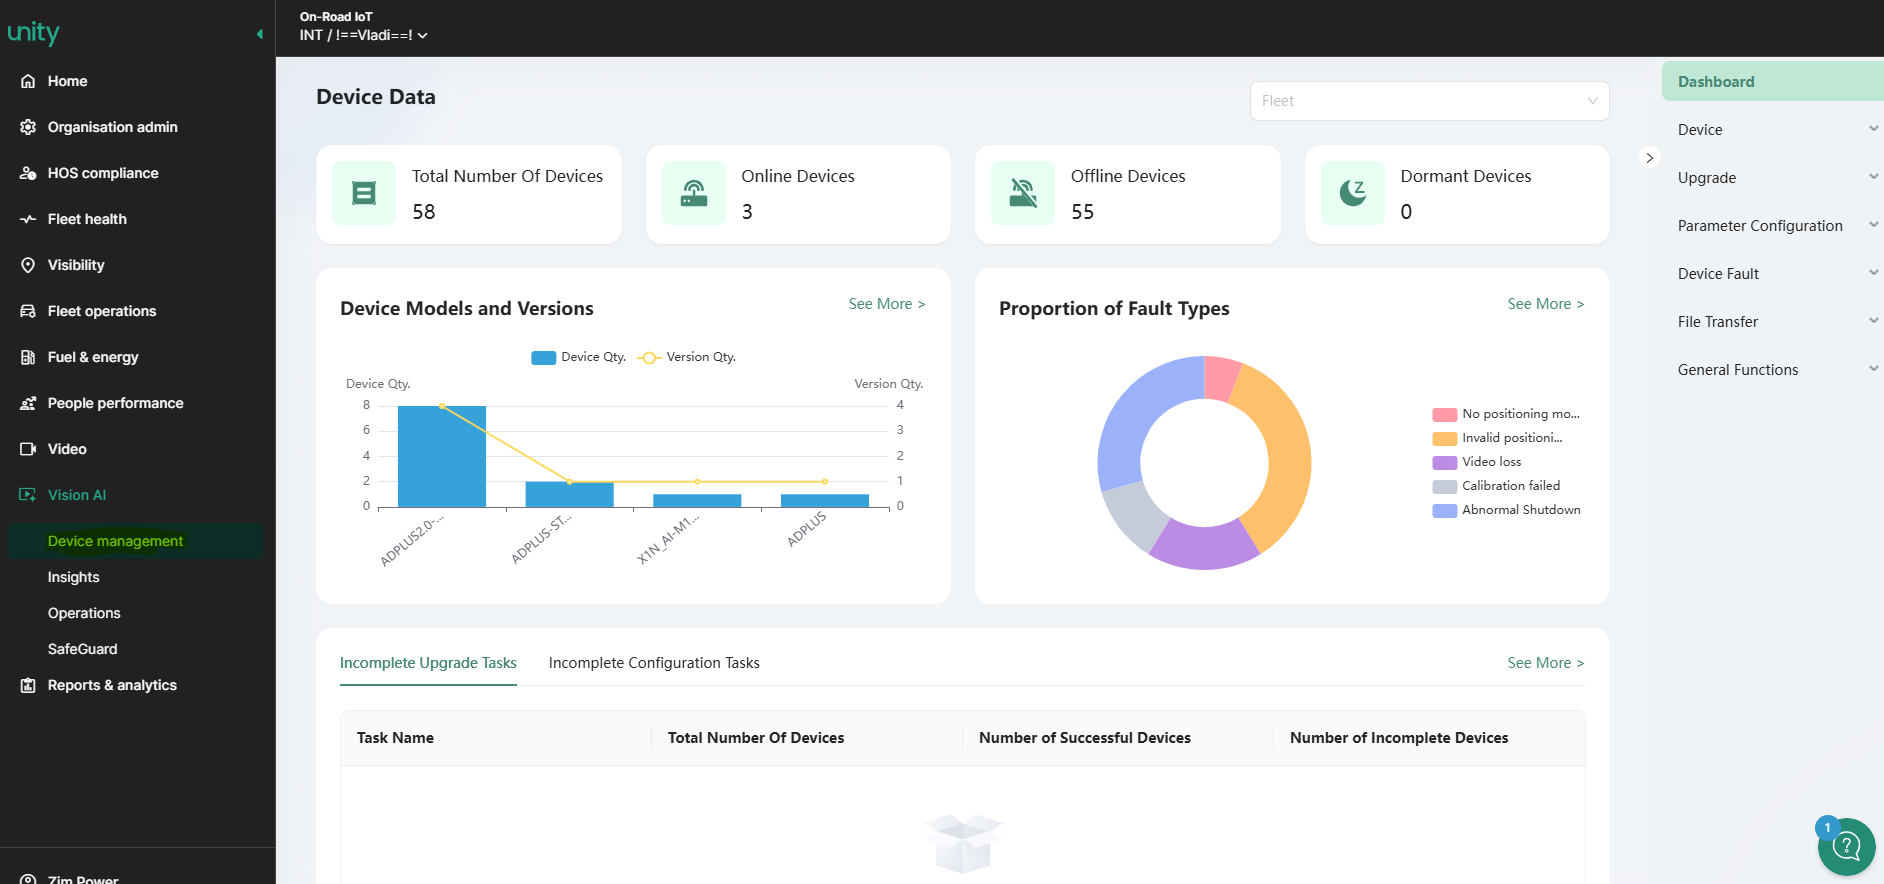Open the INT / !==Vladi==! account dropdown

pyautogui.click(x=364, y=35)
